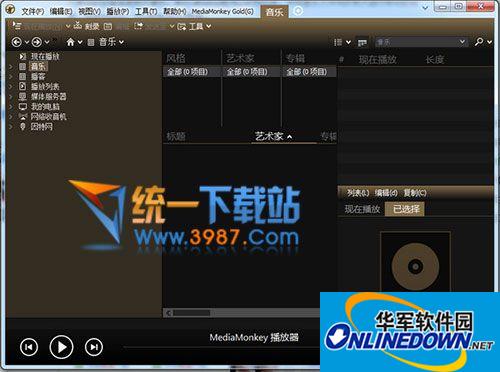500x372 pixels.
Task: Select 全部 (0 项目) under 风格
Action: tap(192, 72)
